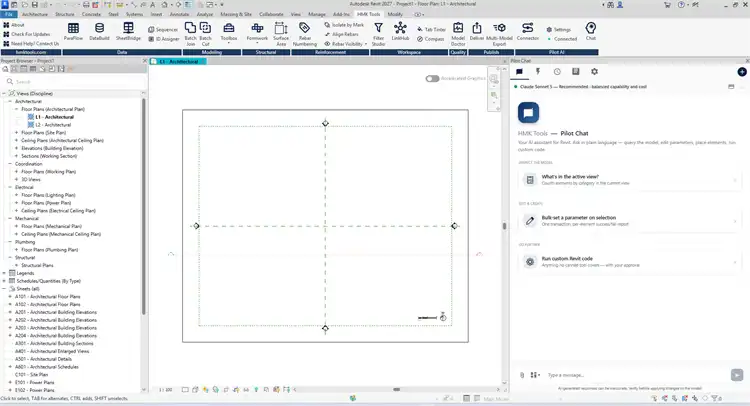Click Isolate by Mark
The height and width of the screenshot is (406, 750).
click(x=344, y=25)
